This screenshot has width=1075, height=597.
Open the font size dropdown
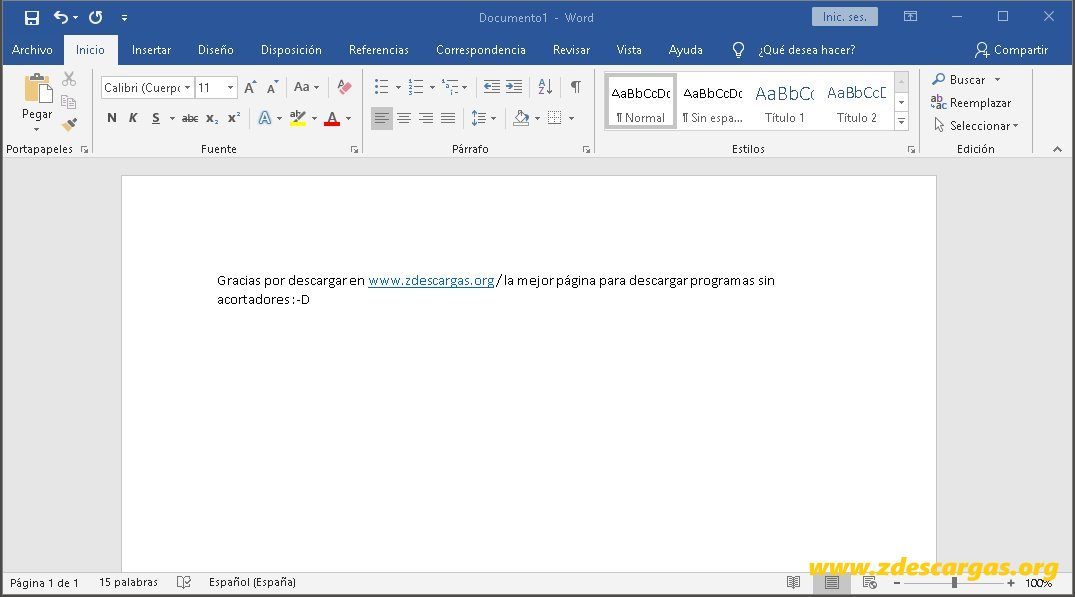point(230,87)
